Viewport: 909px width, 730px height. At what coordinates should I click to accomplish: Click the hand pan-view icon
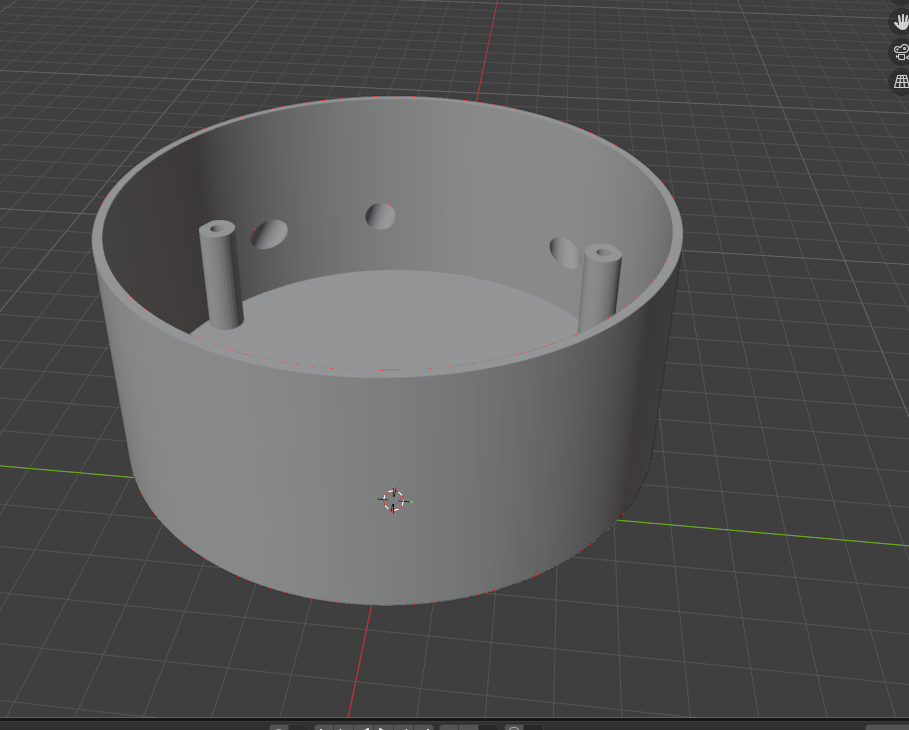tap(900, 23)
